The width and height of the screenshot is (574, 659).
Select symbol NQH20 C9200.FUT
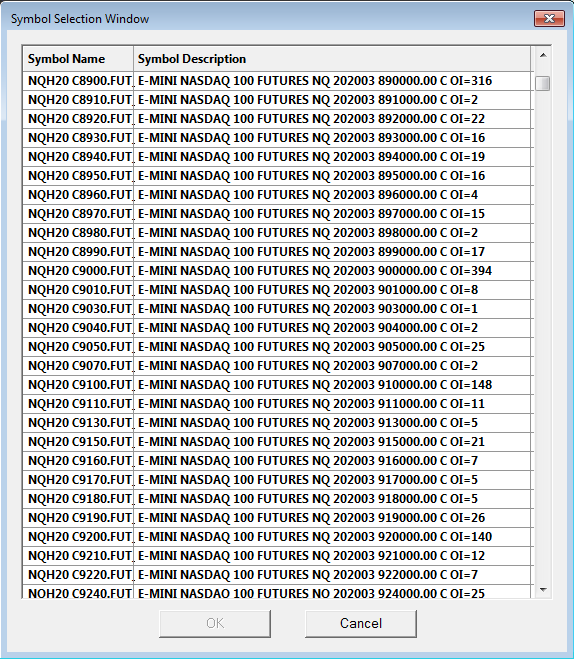(78, 537)
